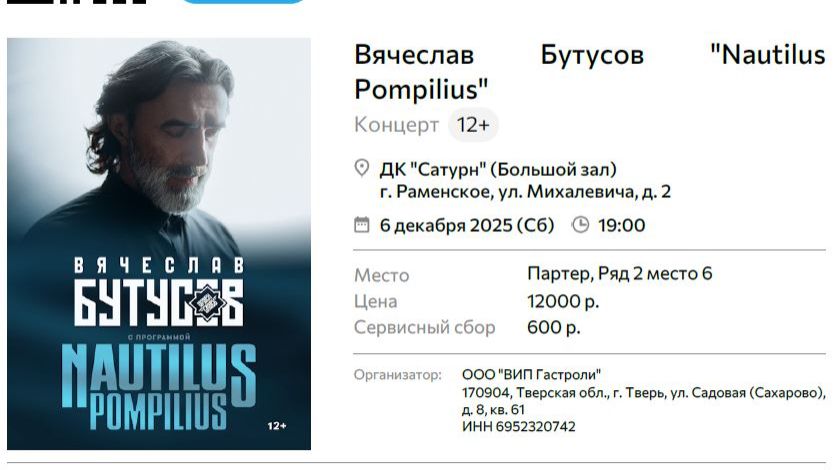Click the date 6 декабря 2025 (Сб)
Screen dimensions: 837x470
467,225
